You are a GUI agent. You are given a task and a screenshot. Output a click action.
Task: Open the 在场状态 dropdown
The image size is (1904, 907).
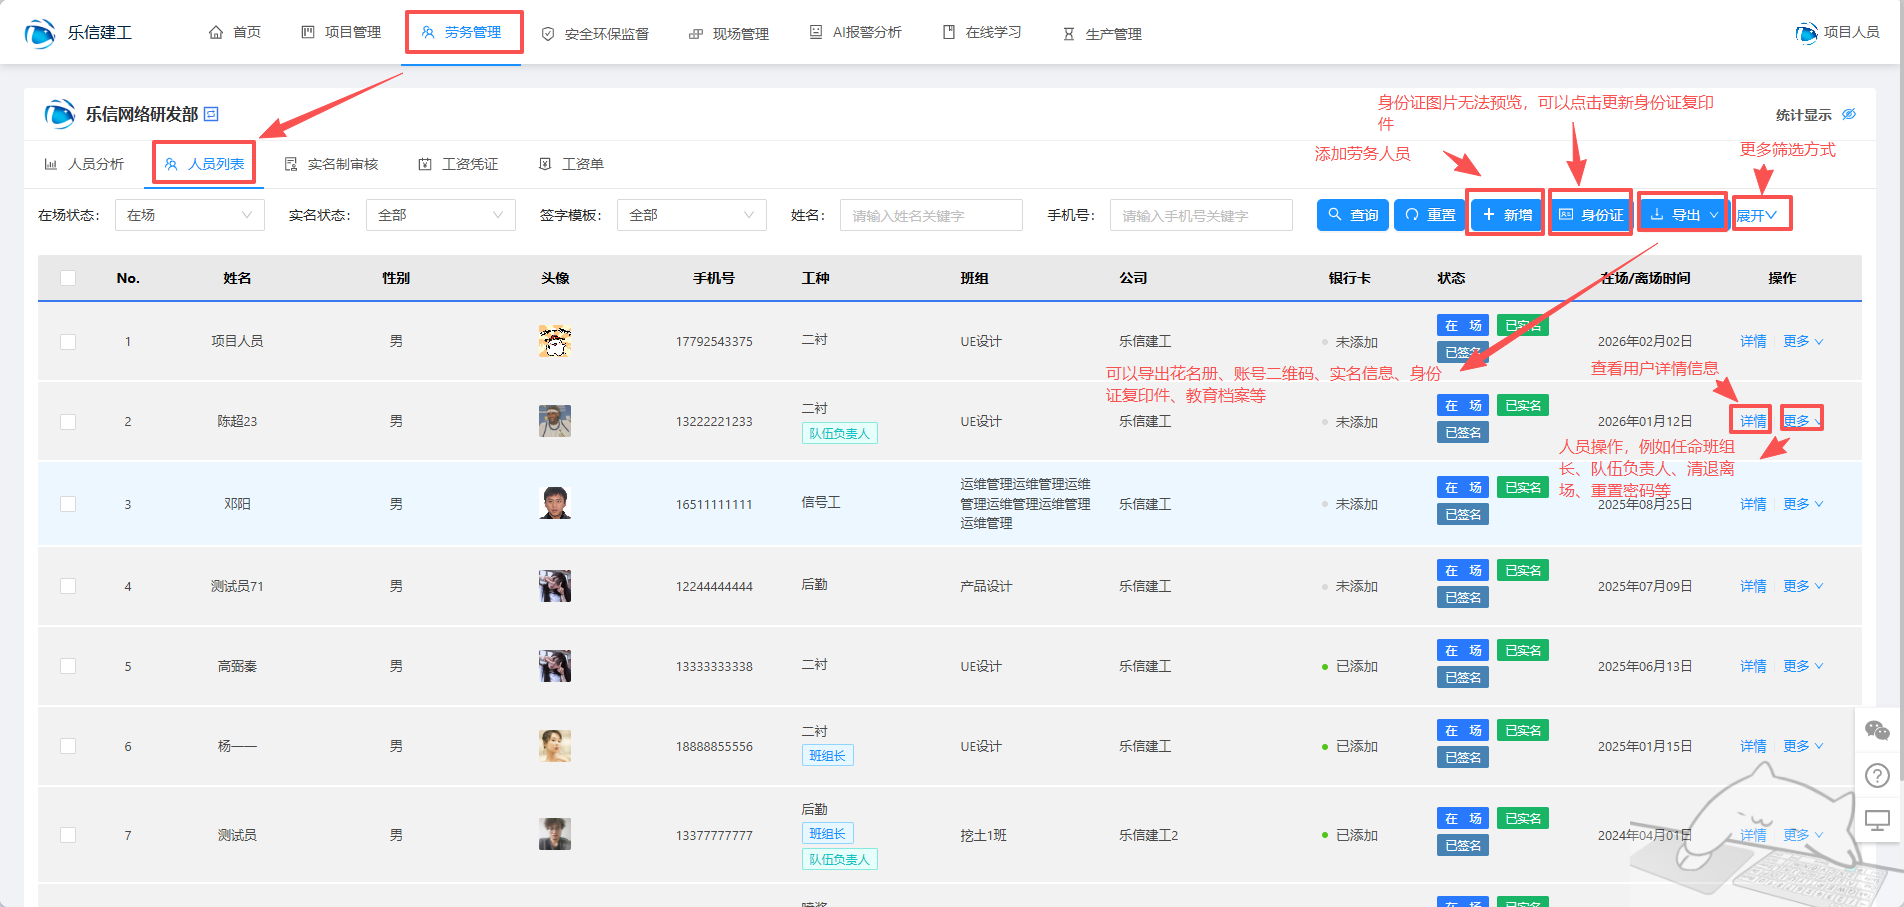[x=189, y=215]
